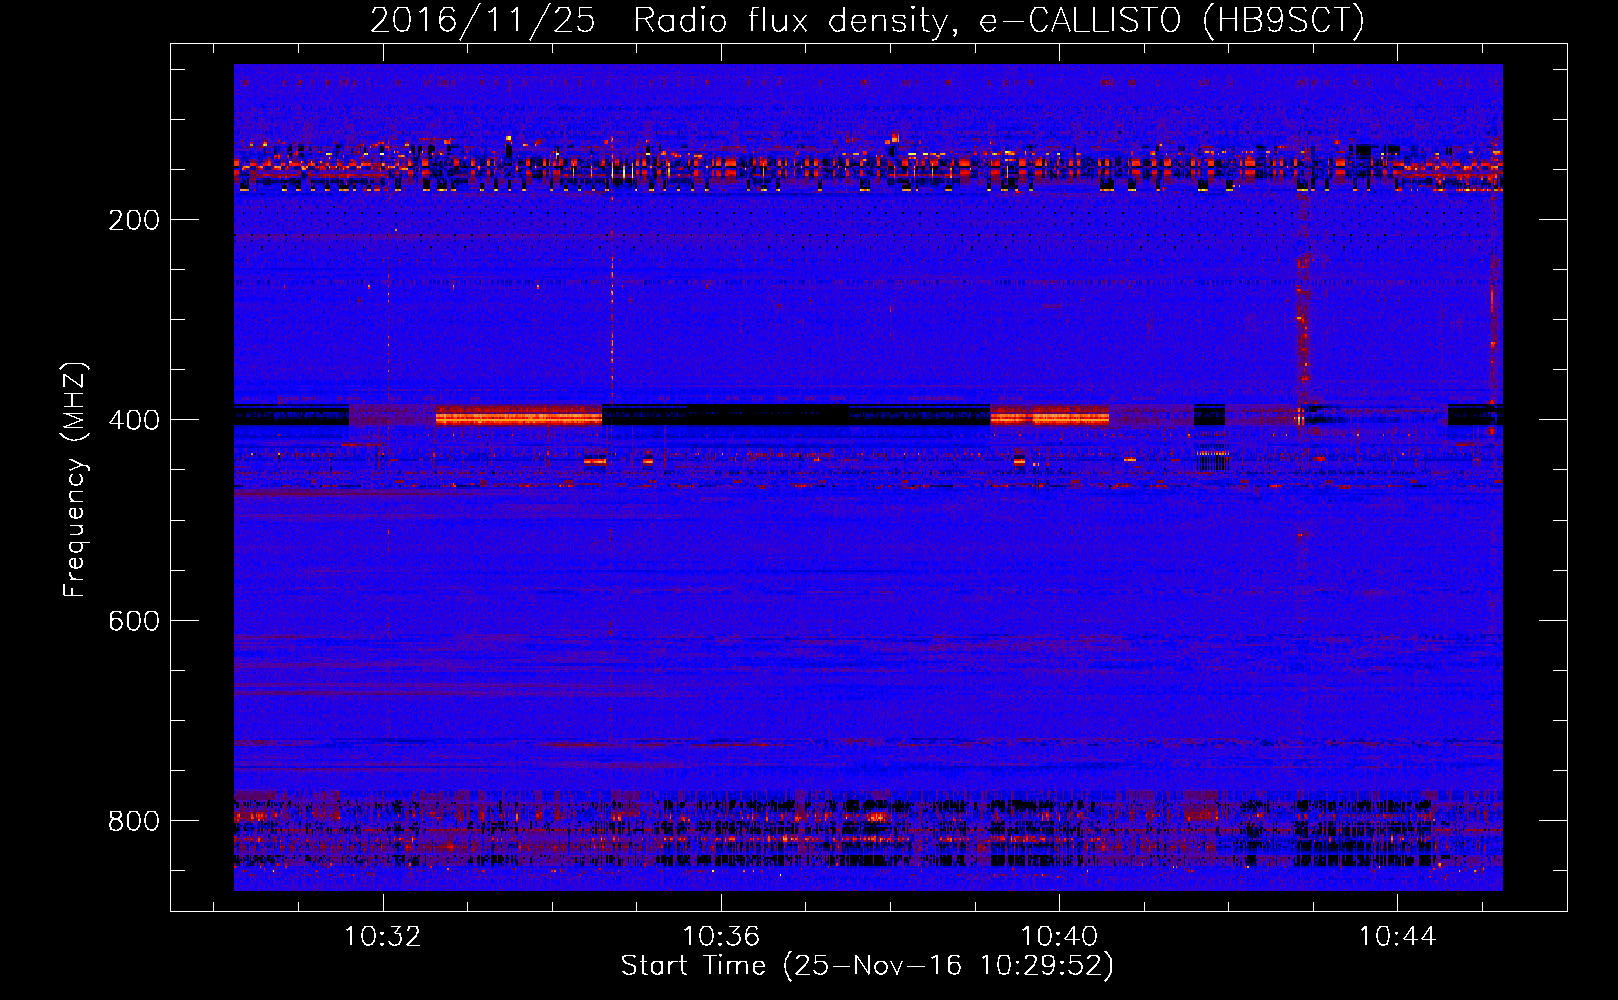Screen dimensions: 1618x1000
Task: Click the '600' frequency tick label
Action: point(134,621)
